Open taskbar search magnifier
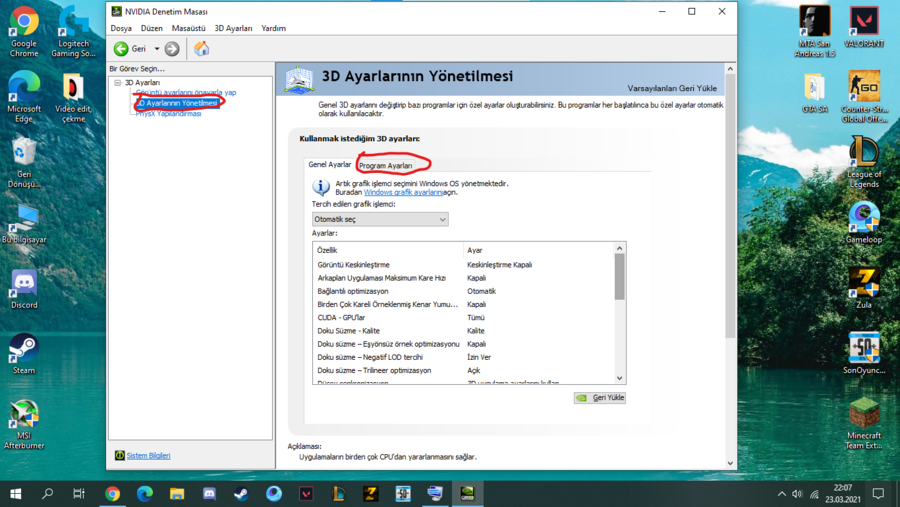900x507 pixels. 48,493
